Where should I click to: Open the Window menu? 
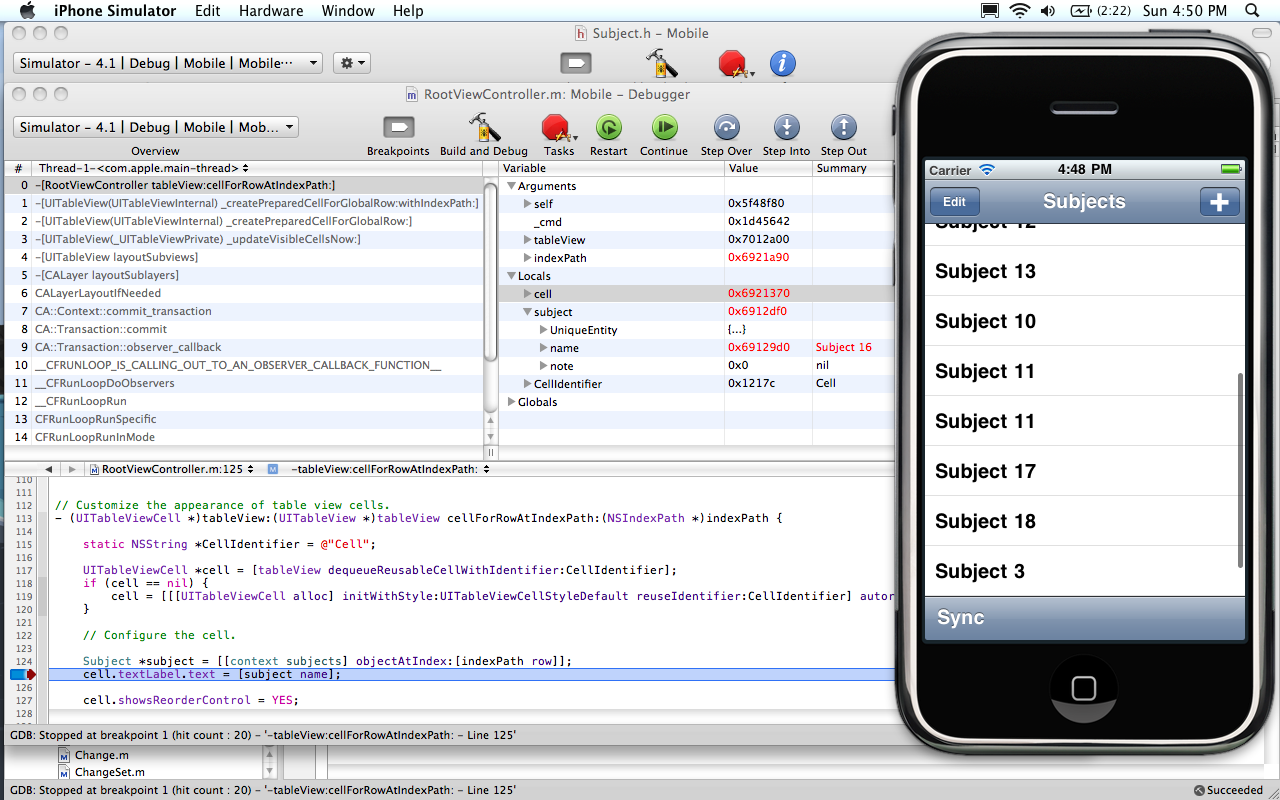[348, 11]
